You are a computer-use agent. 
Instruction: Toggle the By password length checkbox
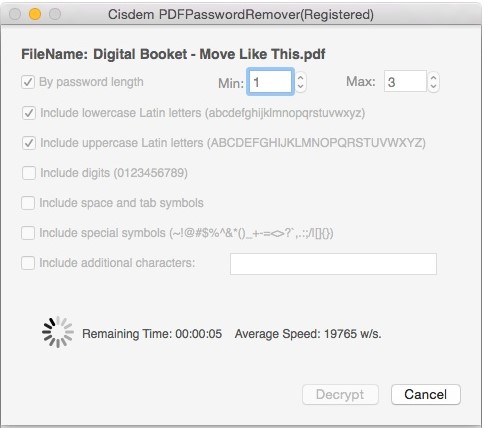(x=28, y=82)
